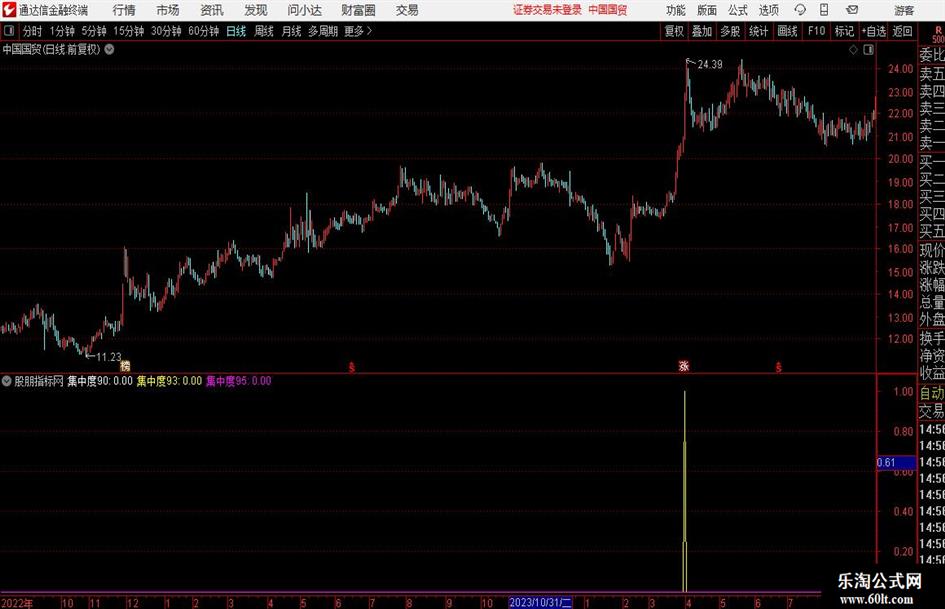Screen dimensions: 945x609
Task: Click the 多股 multi-stock button
Action: (730, 31)
